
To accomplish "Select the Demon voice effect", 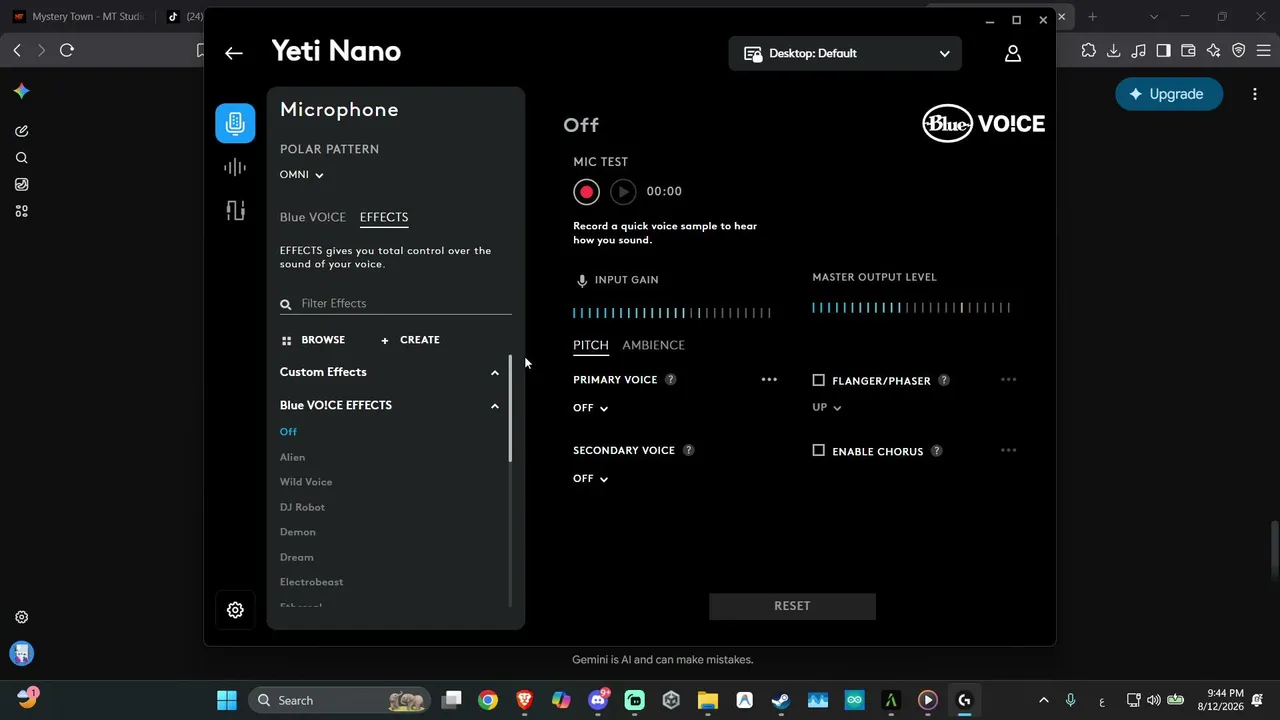I will tap(298, 532).
